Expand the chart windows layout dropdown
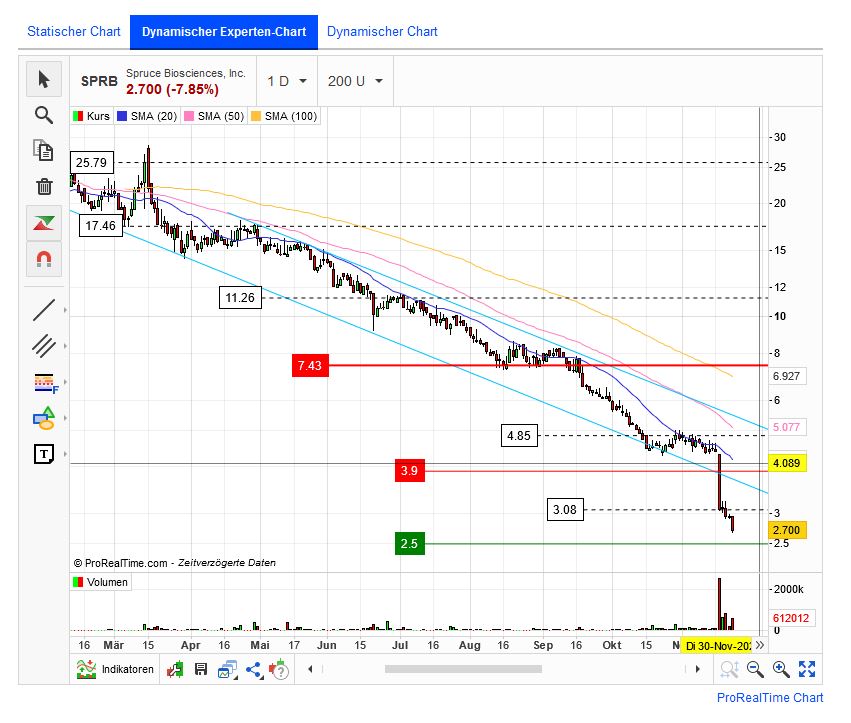The width and height of the screenshot is (851, 723). 227,669
